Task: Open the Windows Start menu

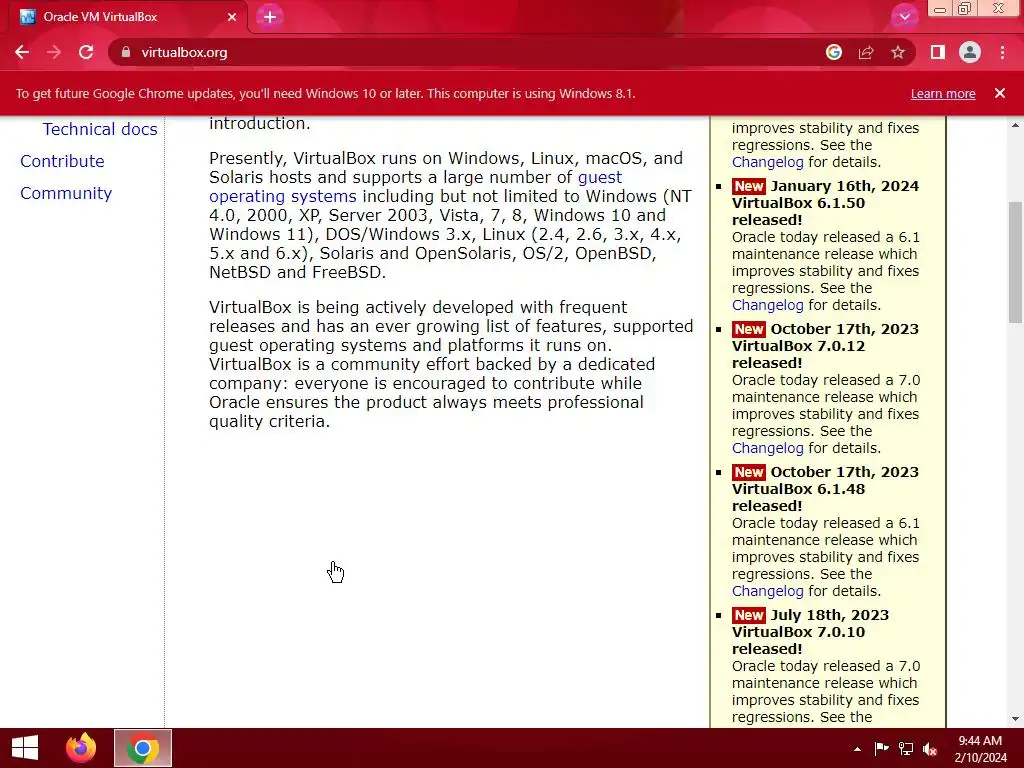Action: click(x=25, y=748)
